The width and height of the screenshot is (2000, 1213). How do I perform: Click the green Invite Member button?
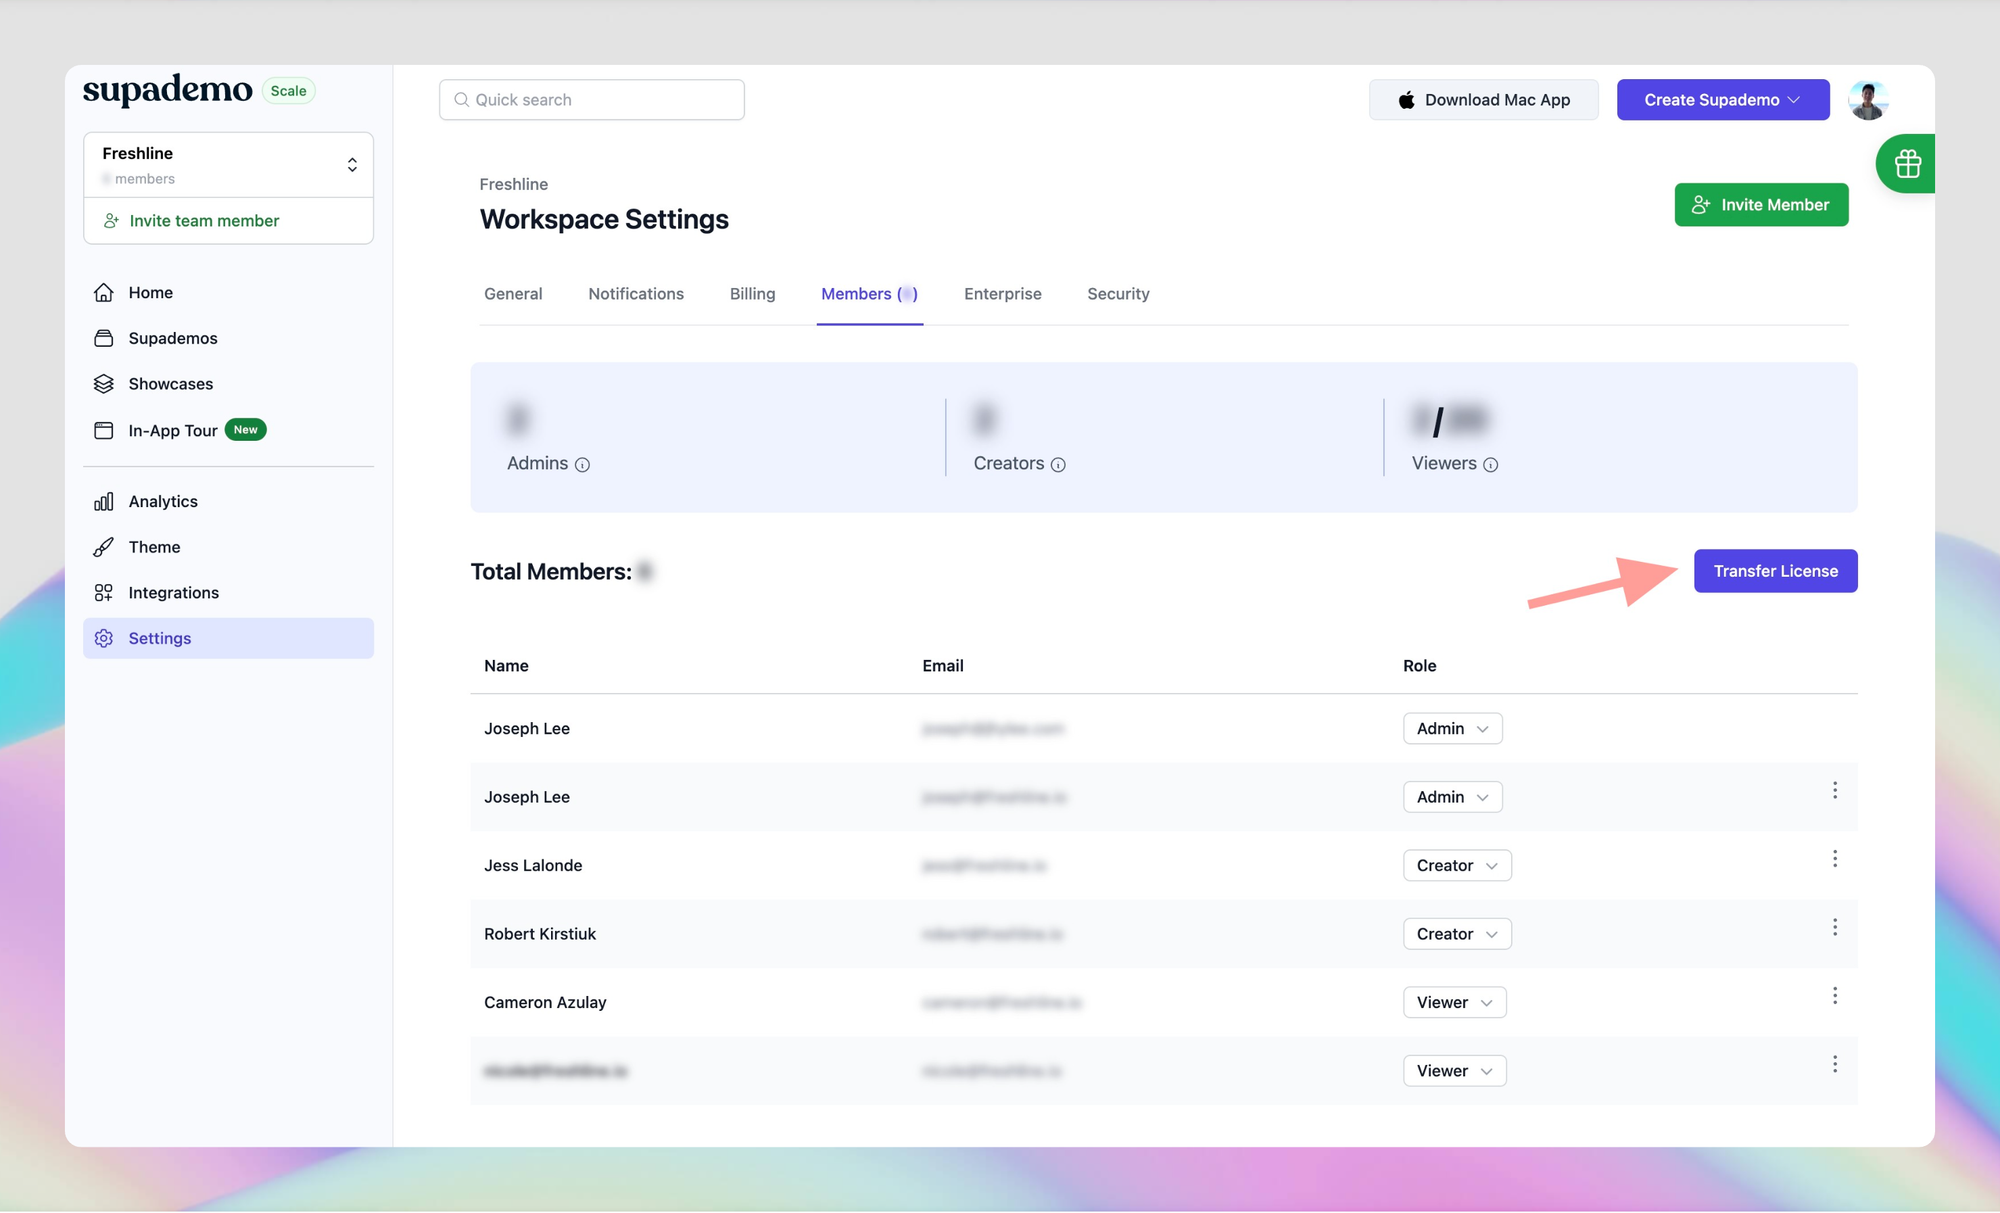(x=1761, y=205)
